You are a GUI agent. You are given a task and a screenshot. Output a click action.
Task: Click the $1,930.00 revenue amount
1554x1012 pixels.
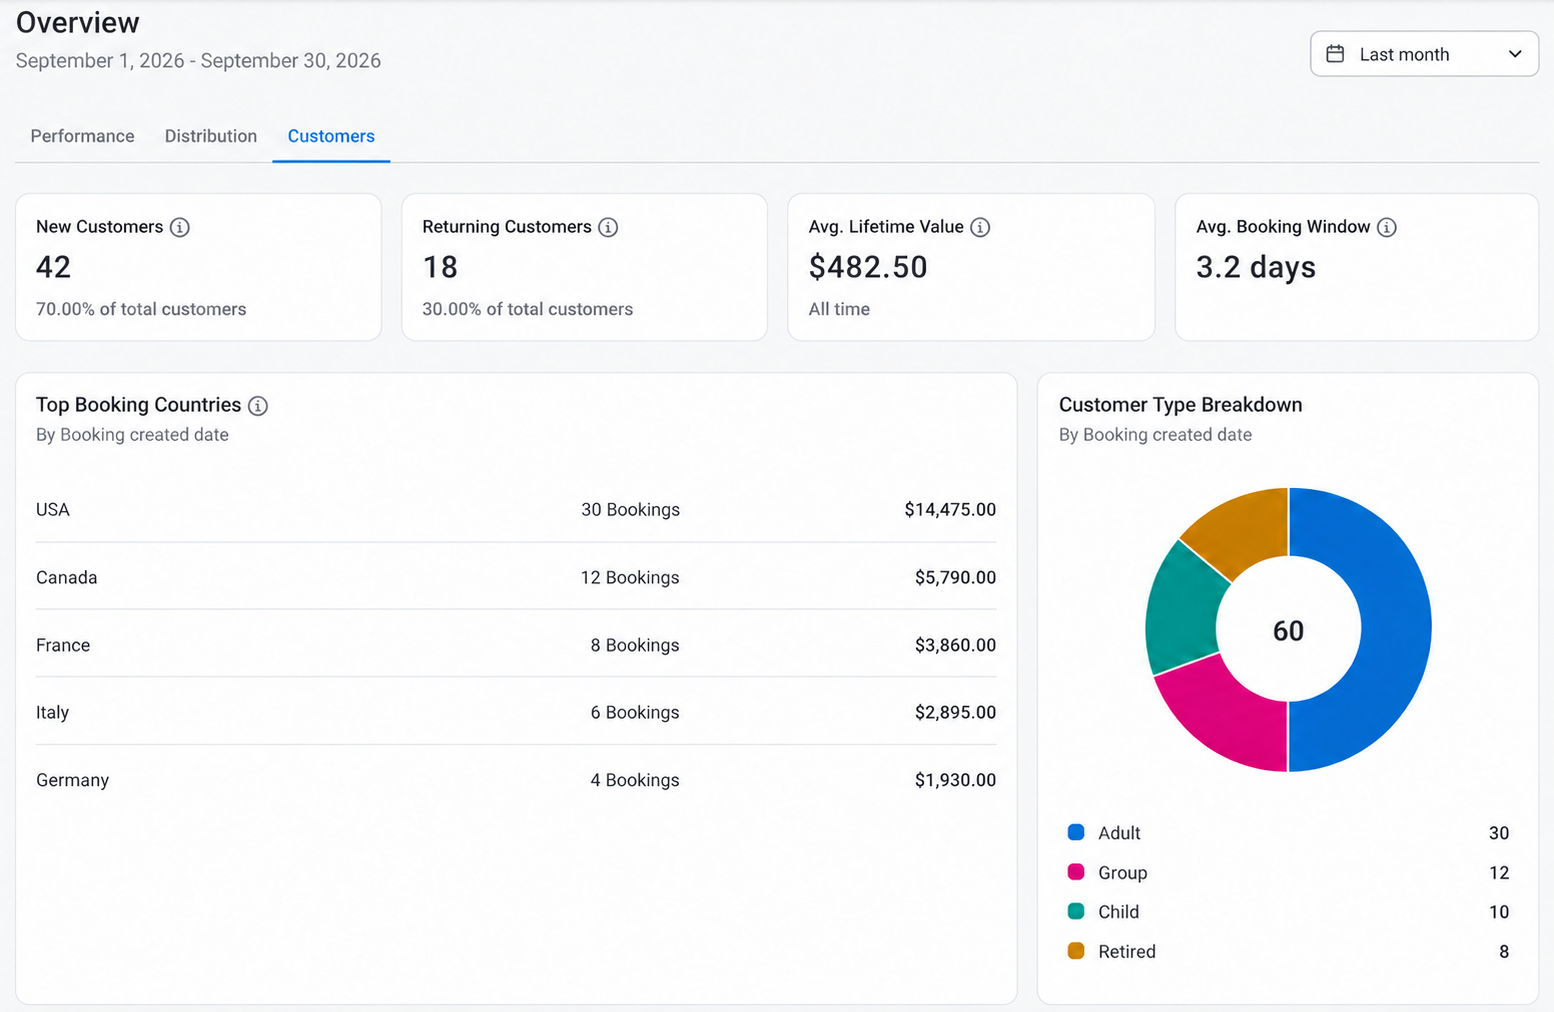tap(955, 781)
